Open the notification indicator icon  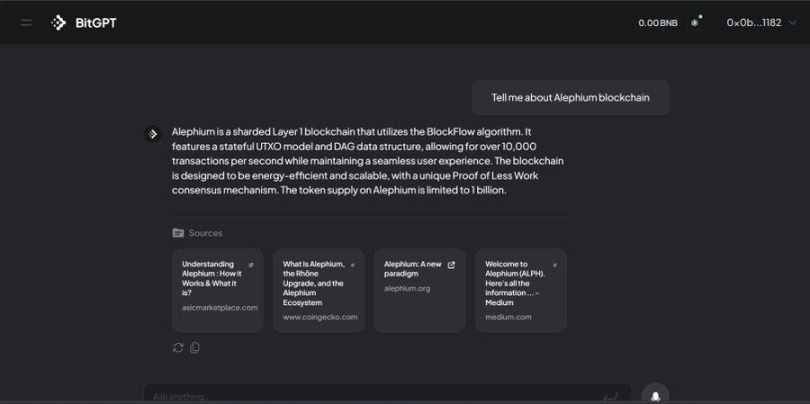696,22
